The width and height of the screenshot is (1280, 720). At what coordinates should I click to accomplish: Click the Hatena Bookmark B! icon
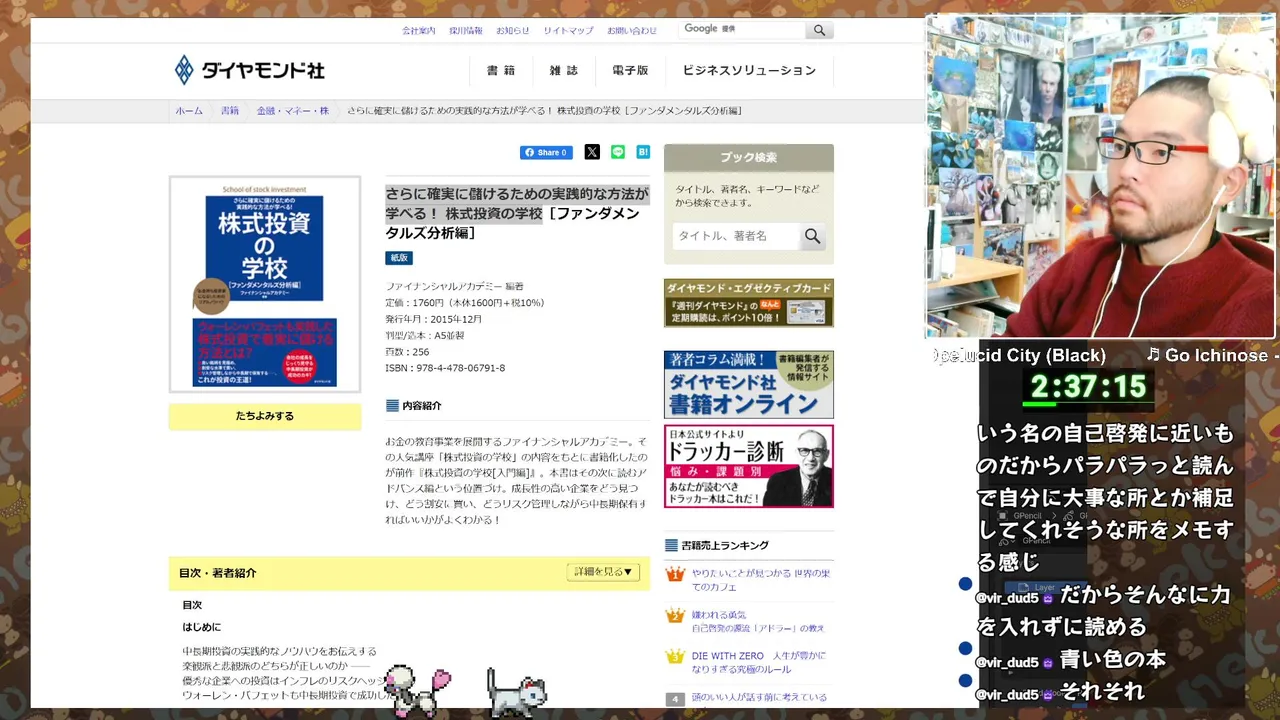click(x=643, y=152)
